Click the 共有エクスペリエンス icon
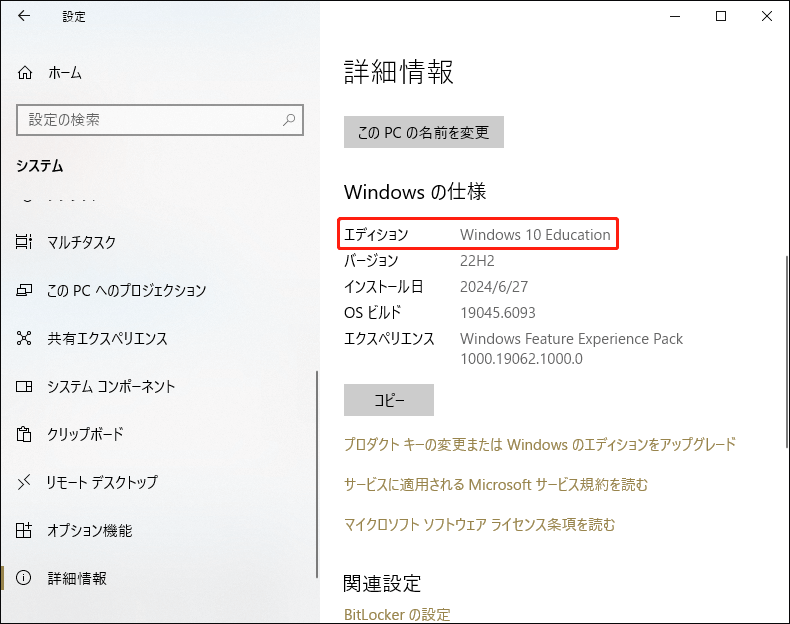The height and width of the screenshot is (624, 790). pos(24,338)
